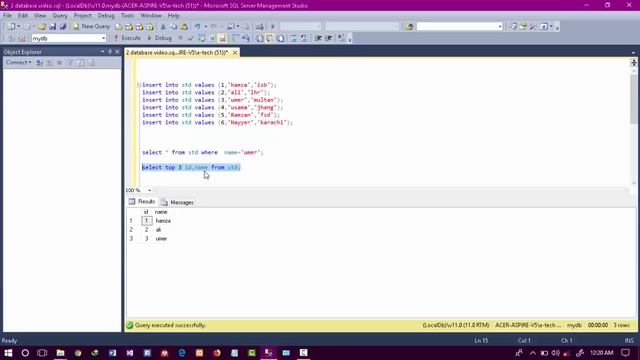Toggle Object Explorer auto-hide pin
Viewport: 640px width, 360px height.
110,52
